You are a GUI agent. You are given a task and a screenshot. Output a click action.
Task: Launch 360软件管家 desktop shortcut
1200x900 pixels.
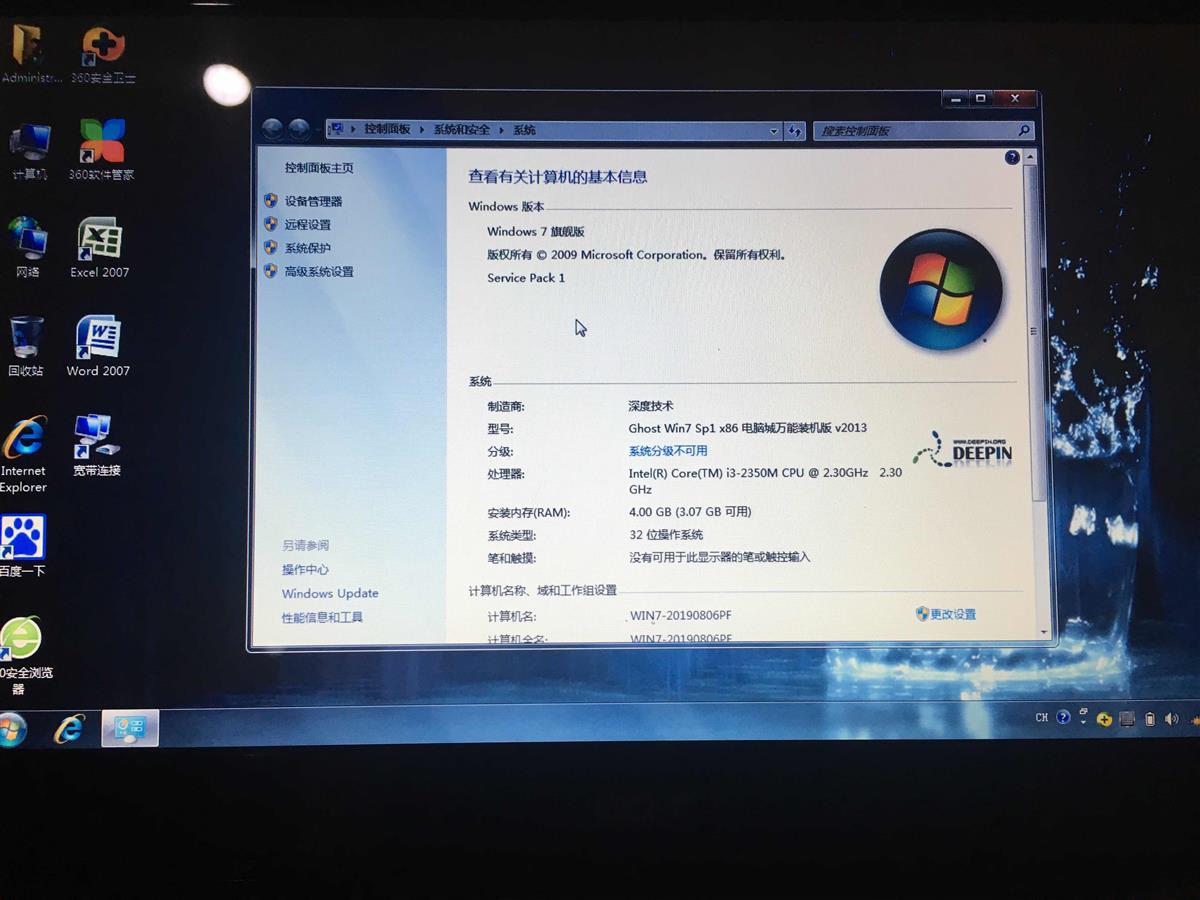tap(102, 150)
